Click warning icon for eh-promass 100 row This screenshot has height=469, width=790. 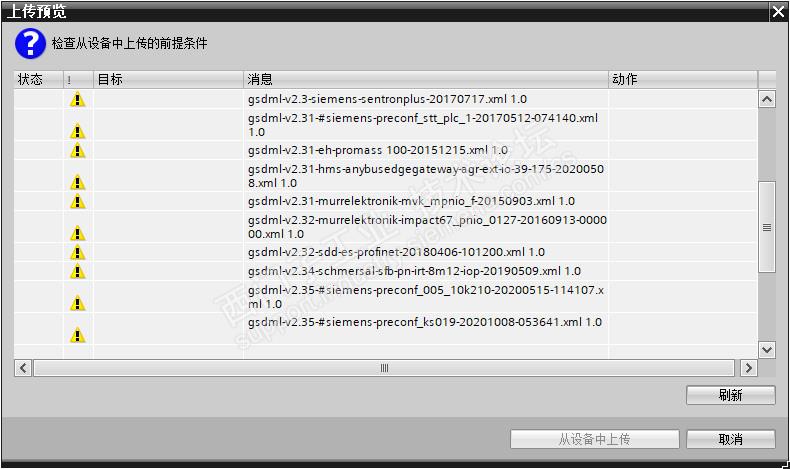click(78, 150)
